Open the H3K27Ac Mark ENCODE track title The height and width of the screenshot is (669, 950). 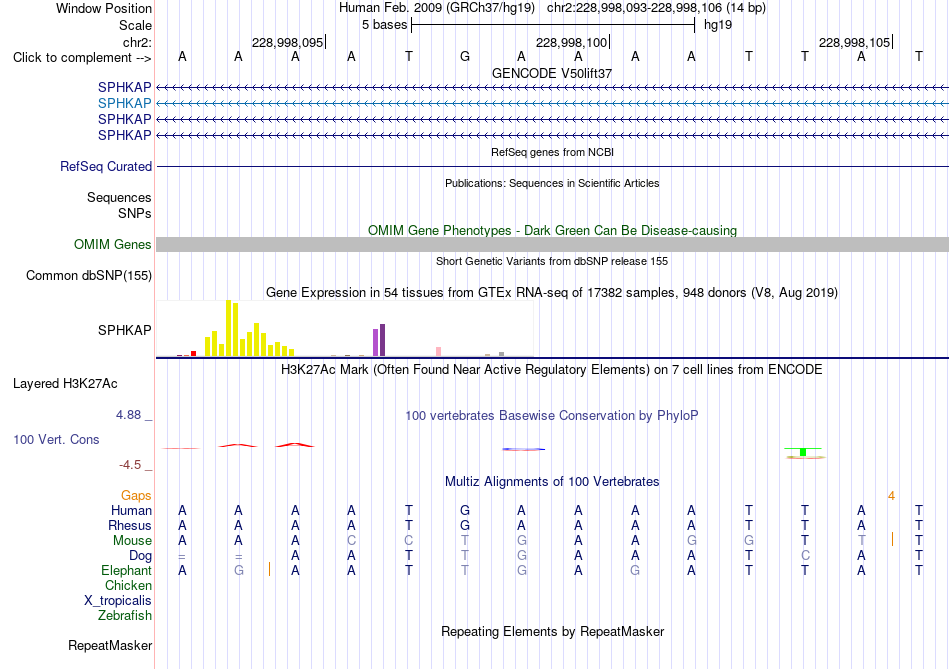(552, 370)
